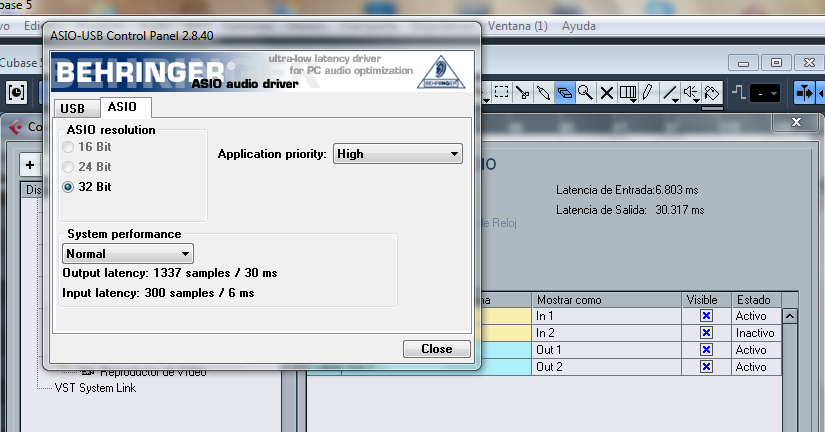
Task: Click Output latency 1337 samples text
Action: (169, 273)
